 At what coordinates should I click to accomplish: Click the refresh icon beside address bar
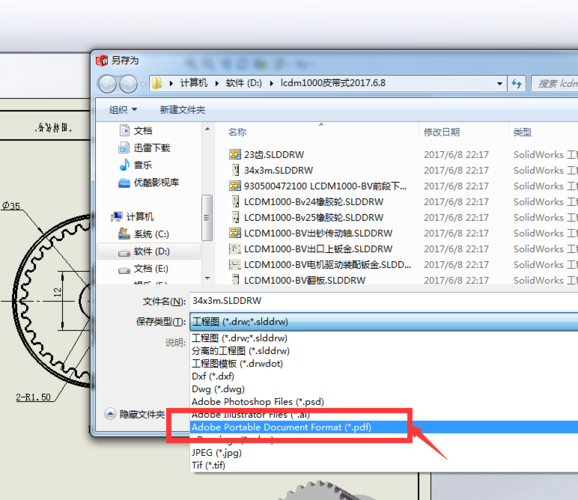tap(516, 84)
